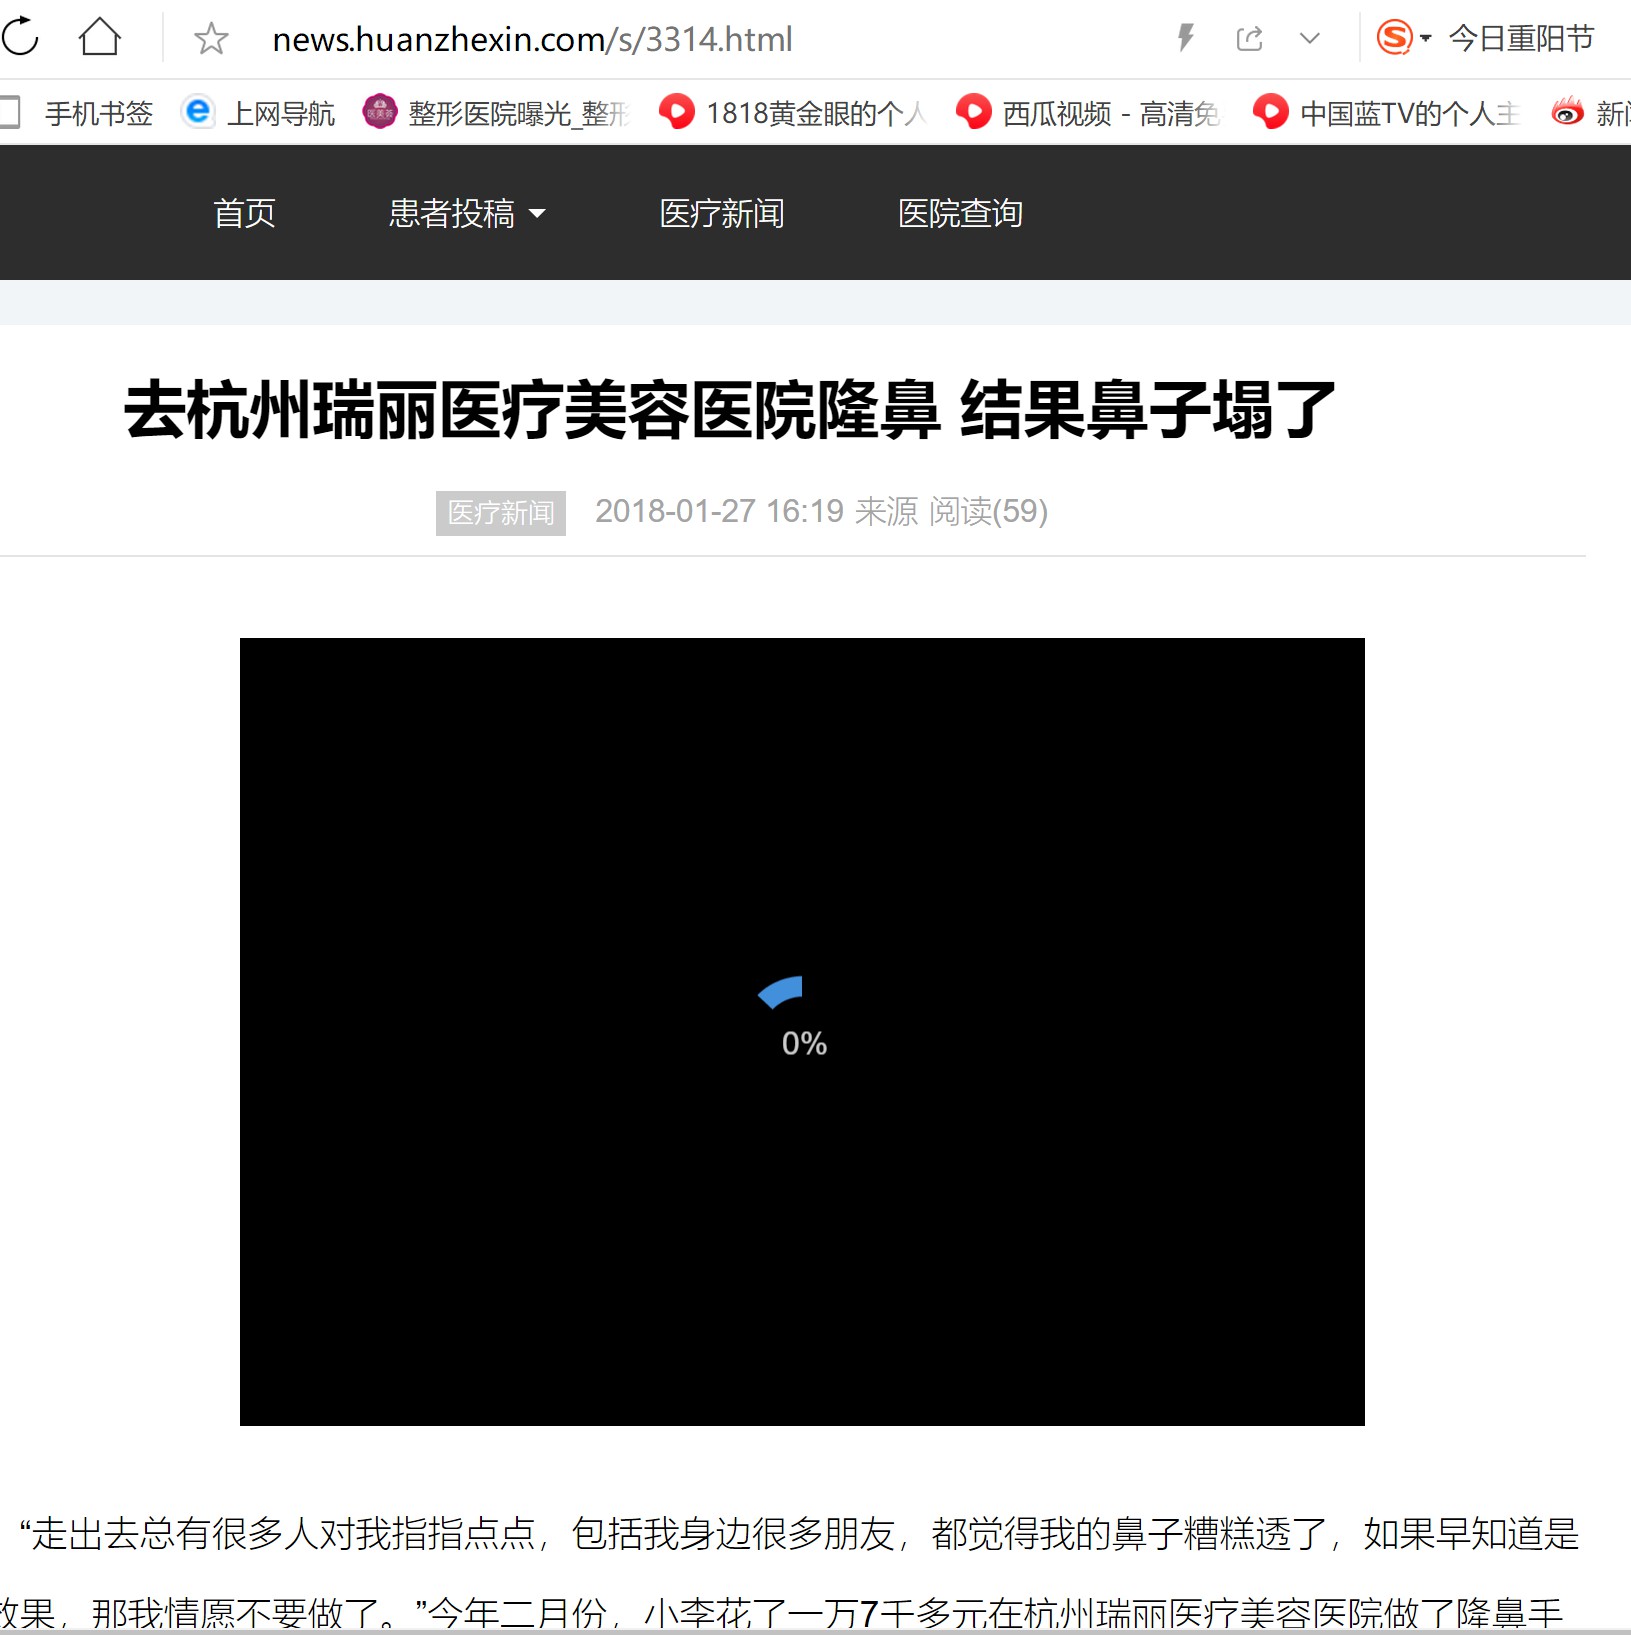This screenshot has height=1635, width=1631.
Task: Click the 0% loading indicator
Action: [804, 1044]
